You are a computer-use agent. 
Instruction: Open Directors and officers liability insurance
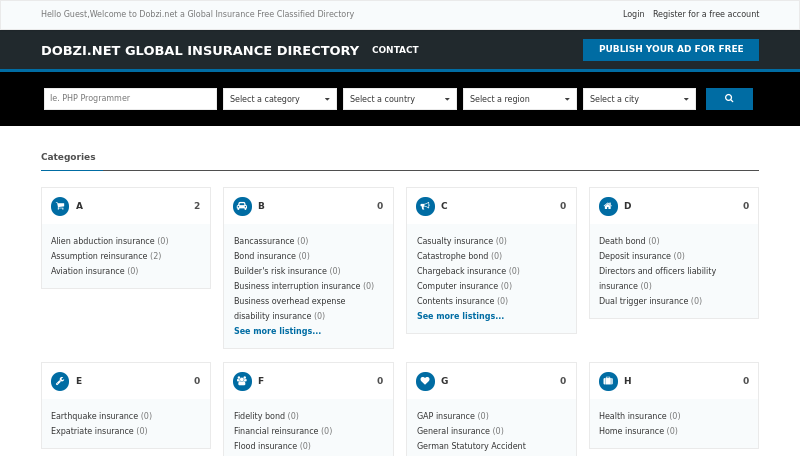click(x=657, y=278)
